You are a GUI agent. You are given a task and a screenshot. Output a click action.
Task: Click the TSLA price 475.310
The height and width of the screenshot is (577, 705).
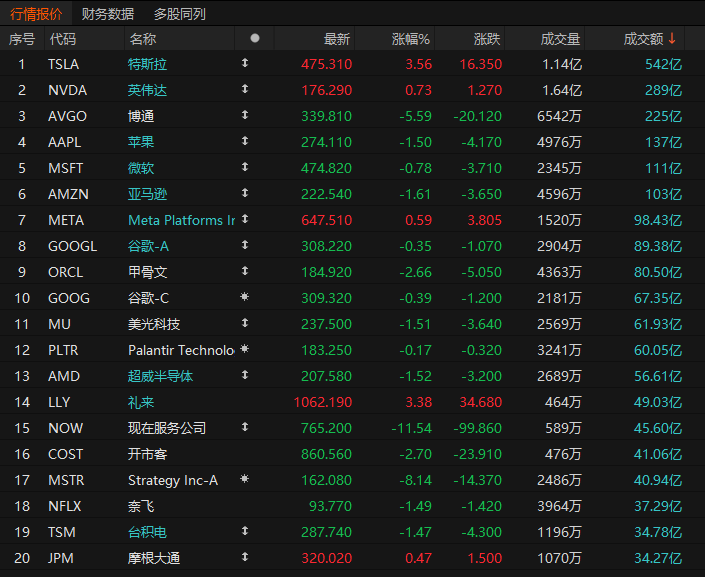click(326, 64)
